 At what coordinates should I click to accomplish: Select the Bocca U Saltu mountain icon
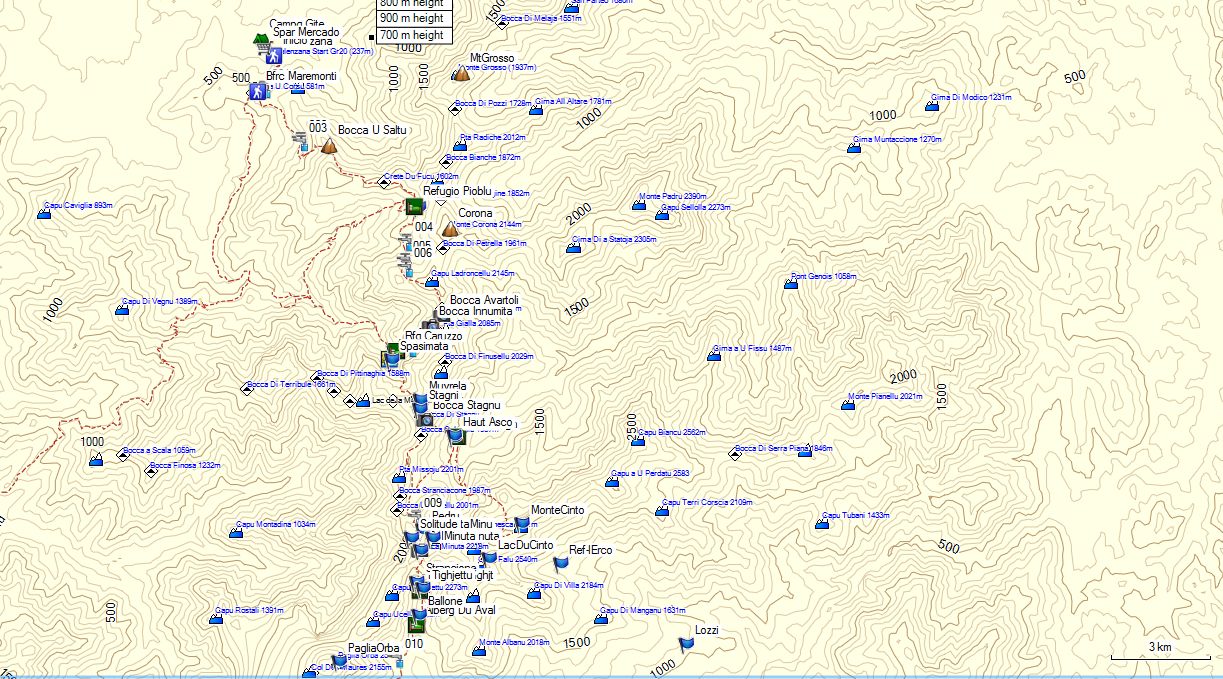coord(328,146)
